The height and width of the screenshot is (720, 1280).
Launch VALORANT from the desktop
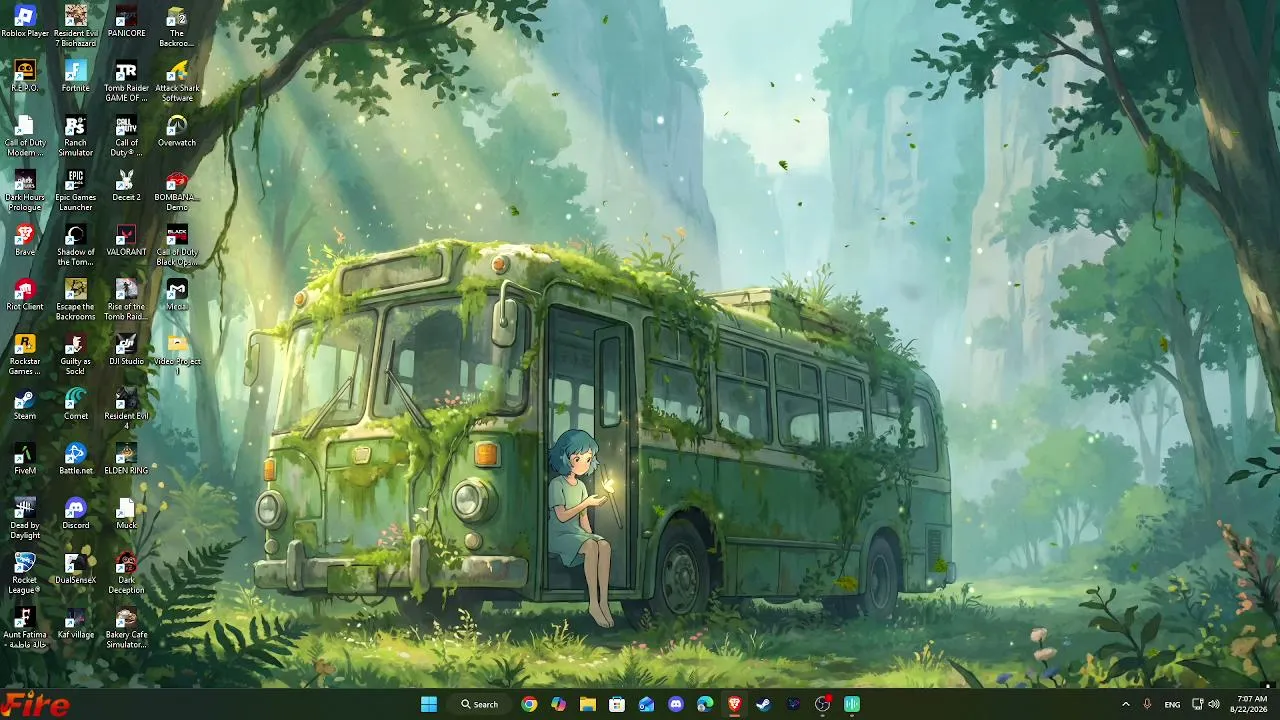tap(126, 240)
